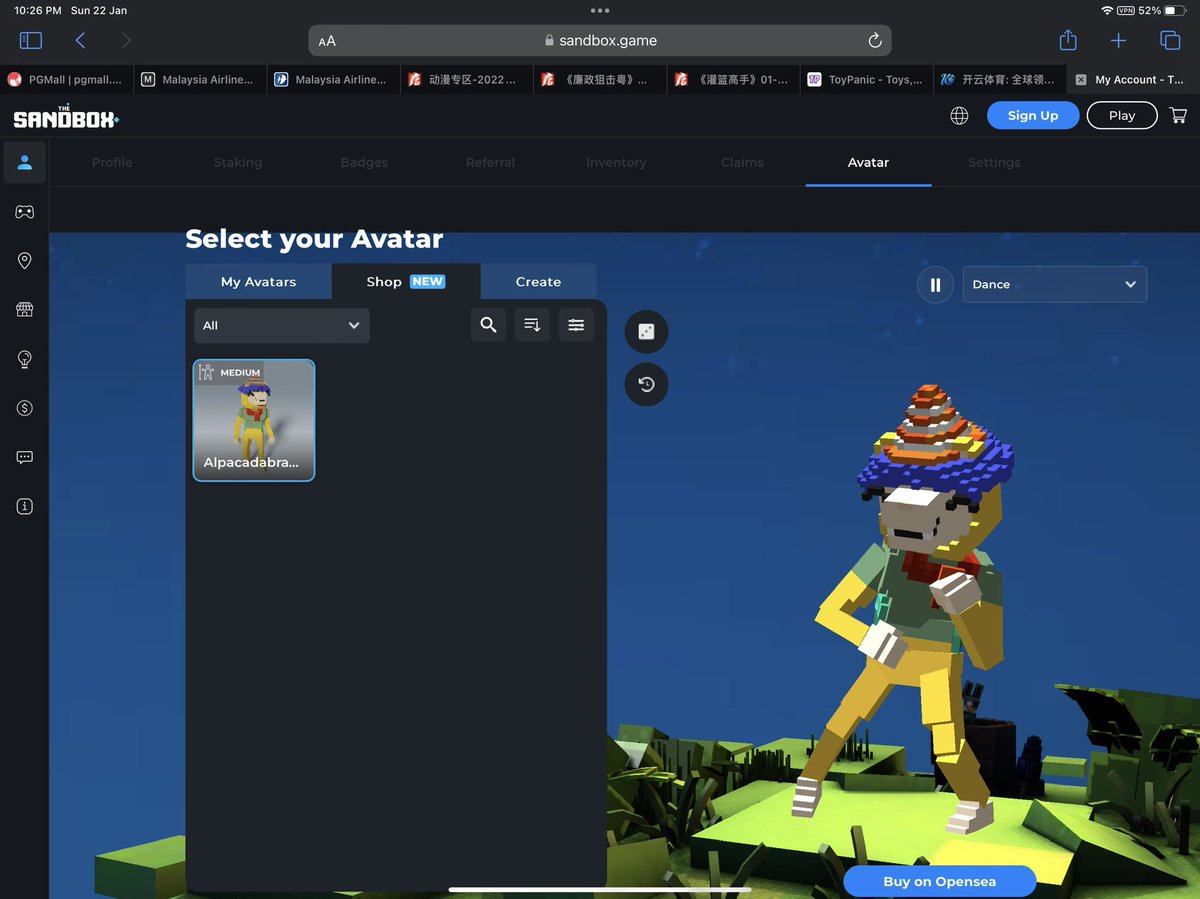Switch to the 《灌篮高手》 browser tab
The width and height of the screenshot is (1200, 899).
pyautogui.click(x=734, y=80)
